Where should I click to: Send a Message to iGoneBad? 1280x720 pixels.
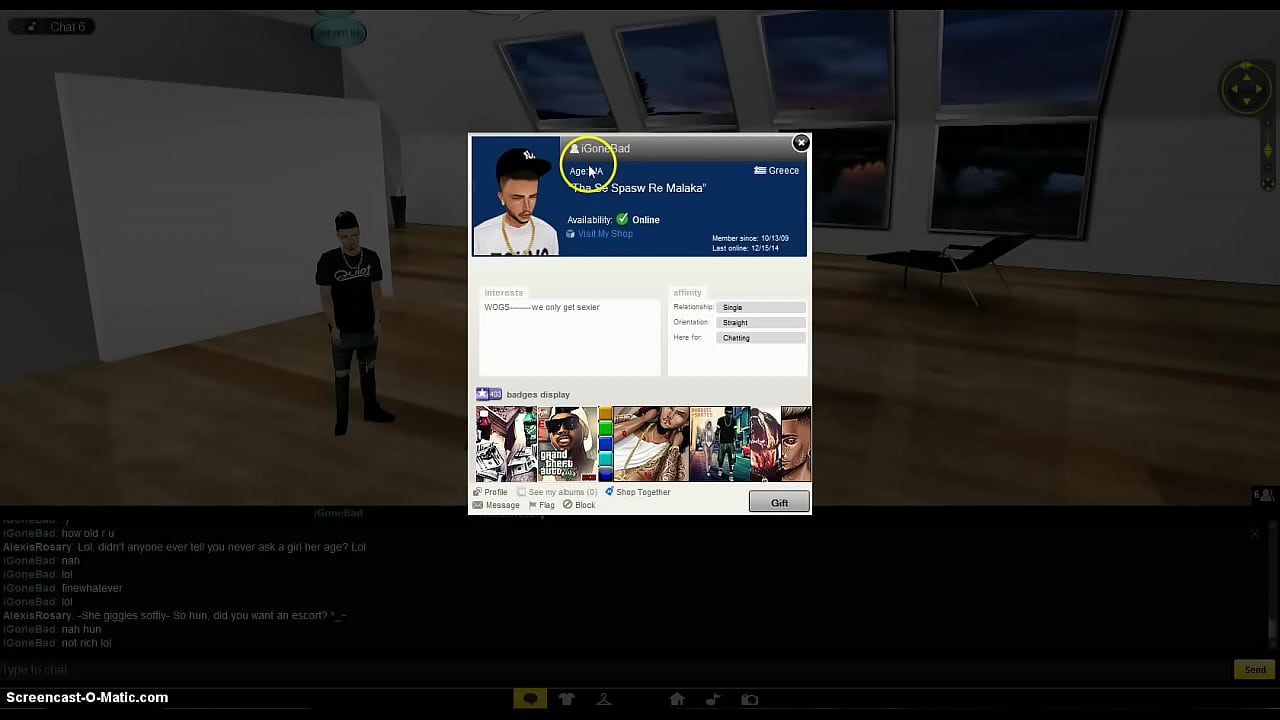point(496,505)
